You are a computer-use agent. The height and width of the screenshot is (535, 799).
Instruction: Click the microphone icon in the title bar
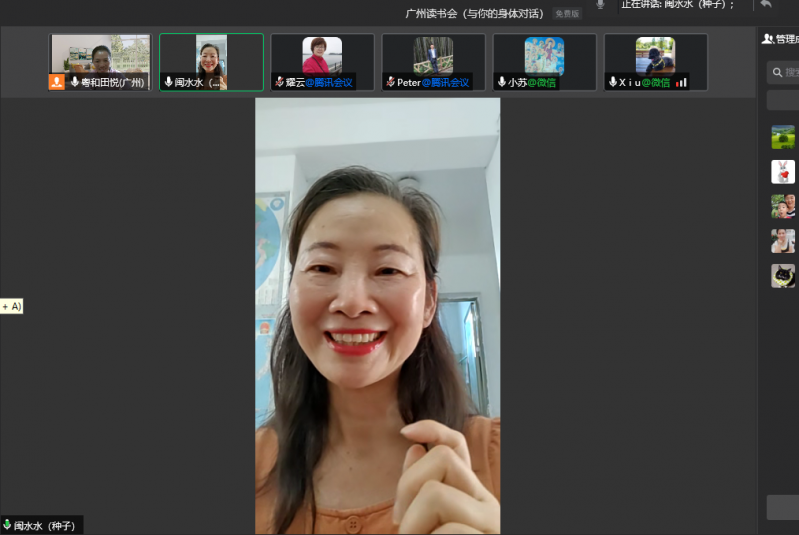pyautogui.click(x=600, y=5)
